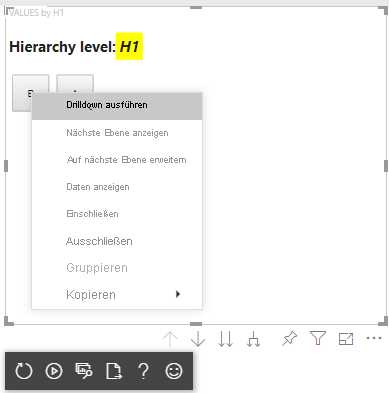Screen dimensions: 389x393
Task: Go to next hierarchy level double-arrow icon
Action: point(226,339)
